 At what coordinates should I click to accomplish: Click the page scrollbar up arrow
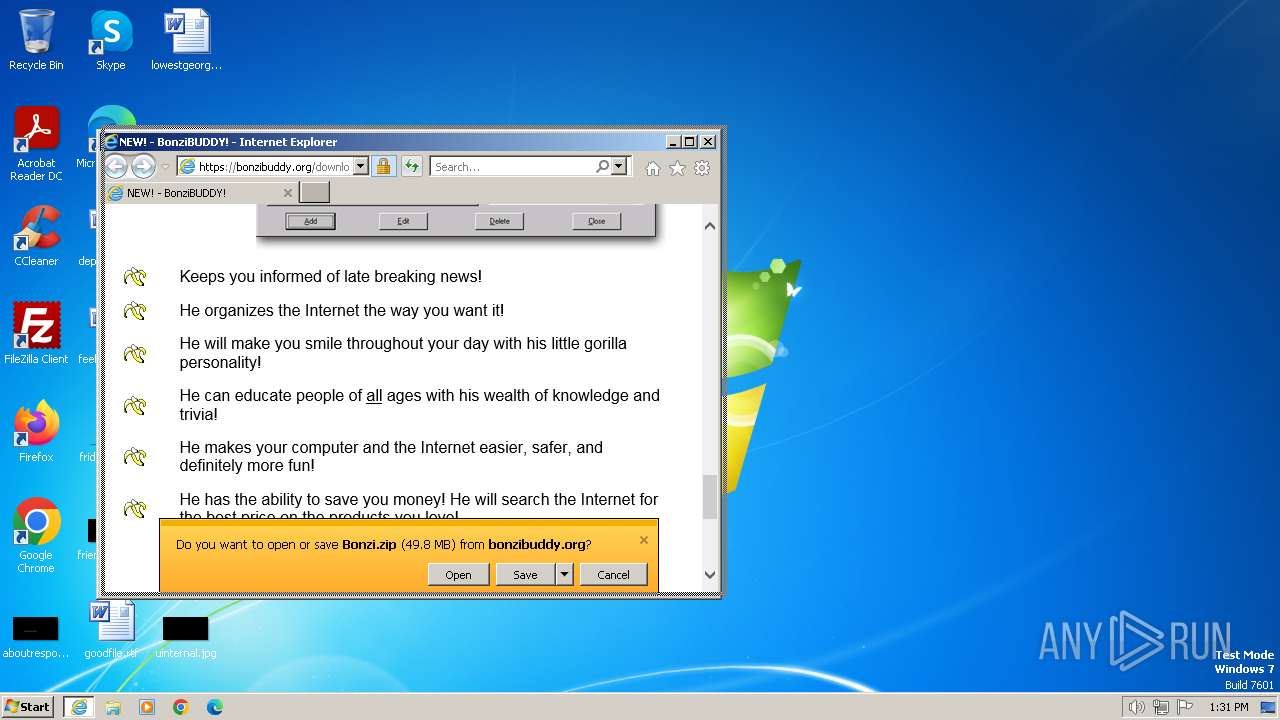(x=710, y=226)
